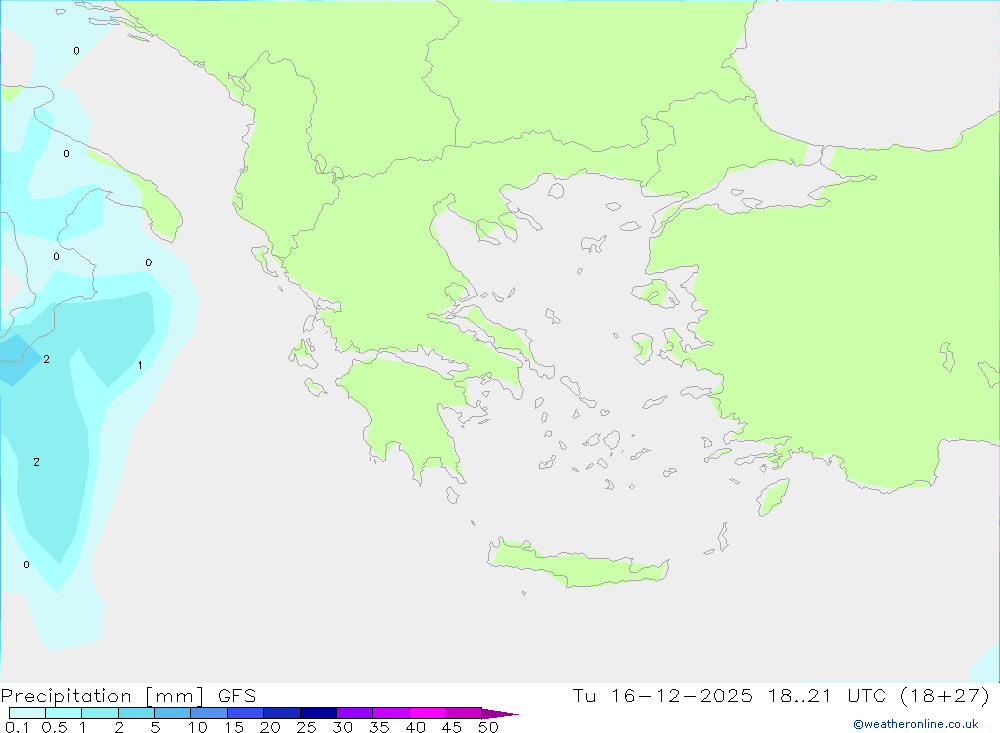This screenshot has width=1000, height=733.
Task: Click the 1–2 mm legend swatch
Action: pyautogui.click(x=99, y=713)
